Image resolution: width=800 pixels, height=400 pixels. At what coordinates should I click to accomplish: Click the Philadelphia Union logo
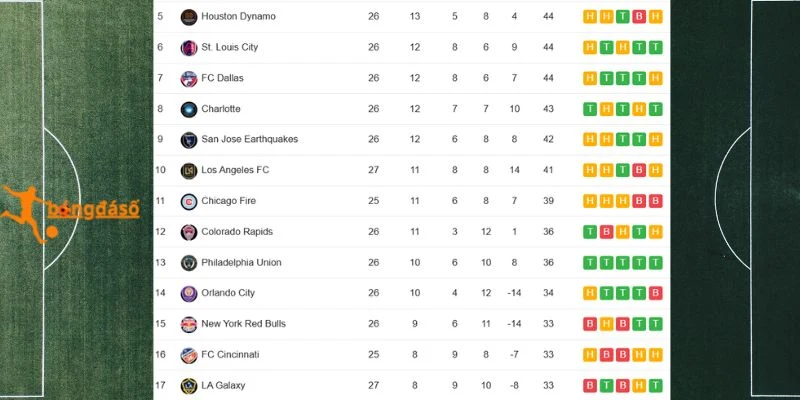point(189,263)
